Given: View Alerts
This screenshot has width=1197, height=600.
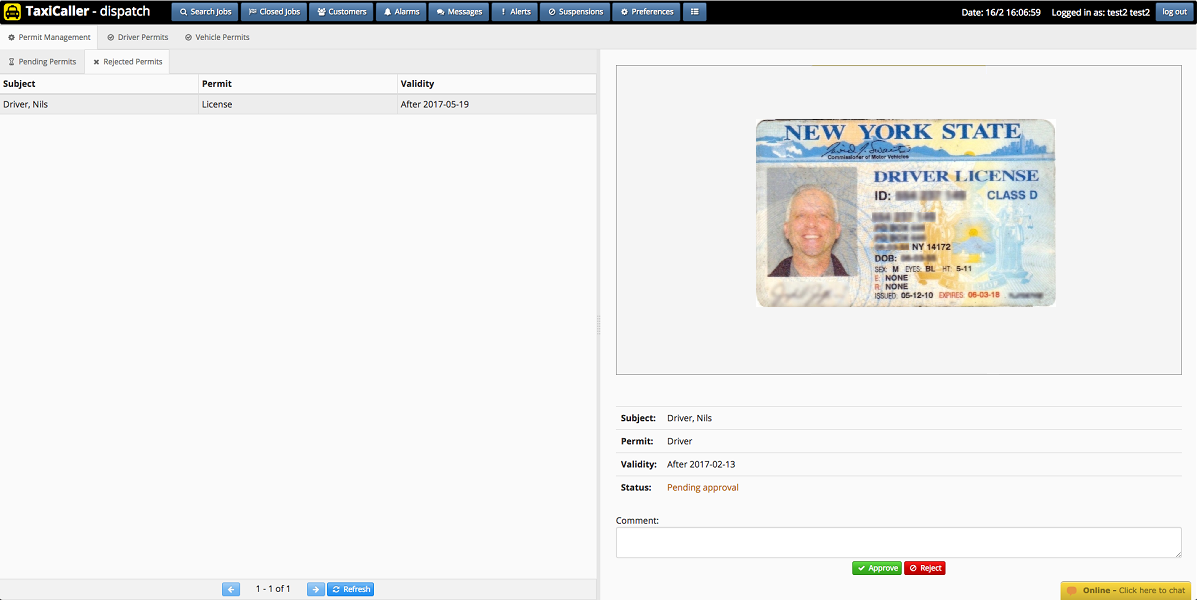Looking at the screenshot, I should click(515, 12).
